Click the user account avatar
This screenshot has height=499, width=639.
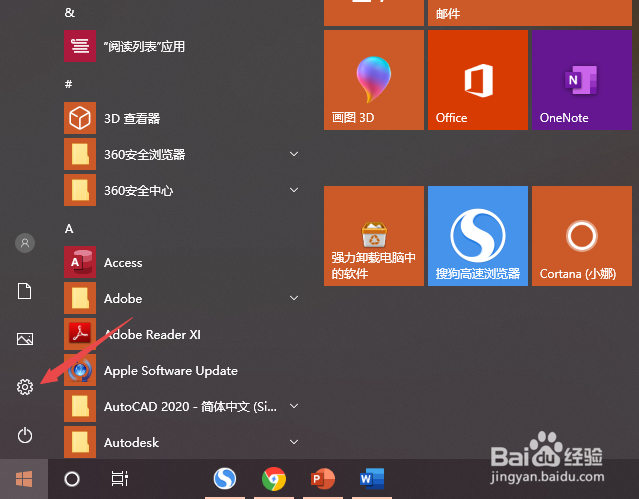click(x=25, y=243)
